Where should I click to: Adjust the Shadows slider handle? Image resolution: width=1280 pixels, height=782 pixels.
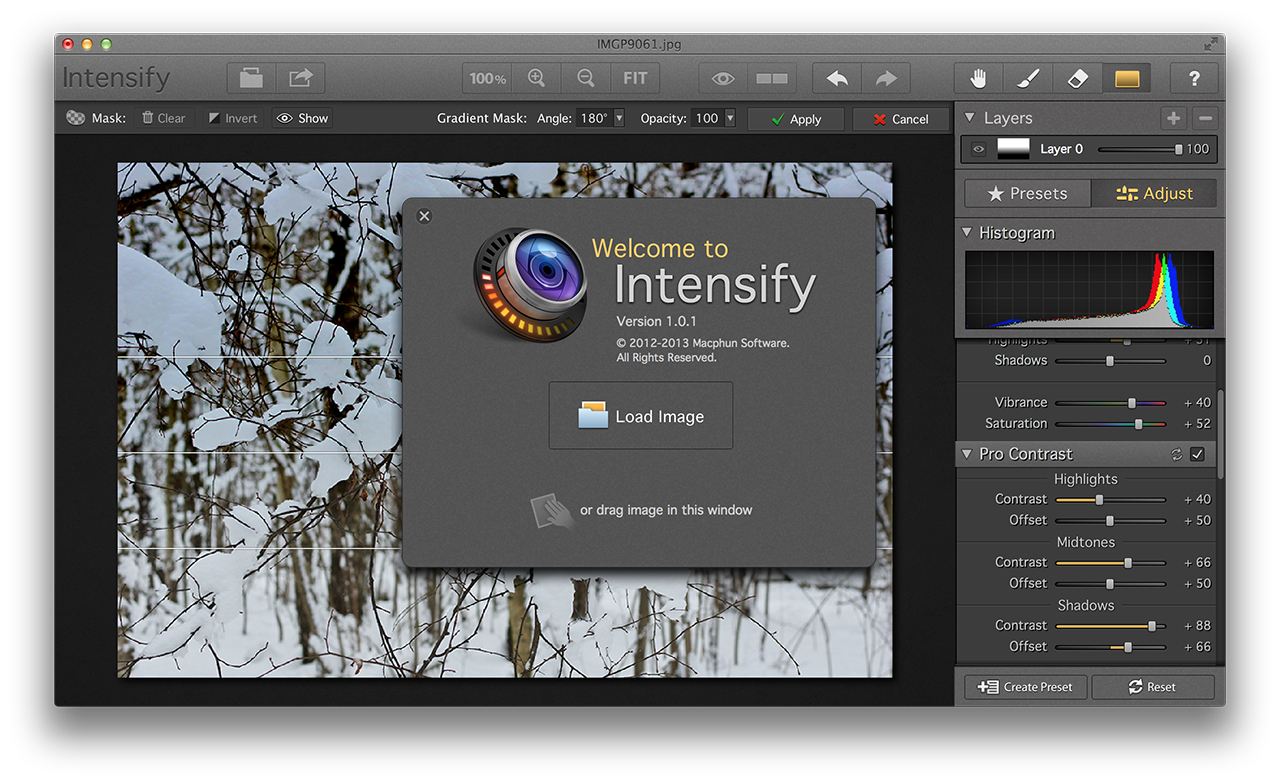point(1109,361)
